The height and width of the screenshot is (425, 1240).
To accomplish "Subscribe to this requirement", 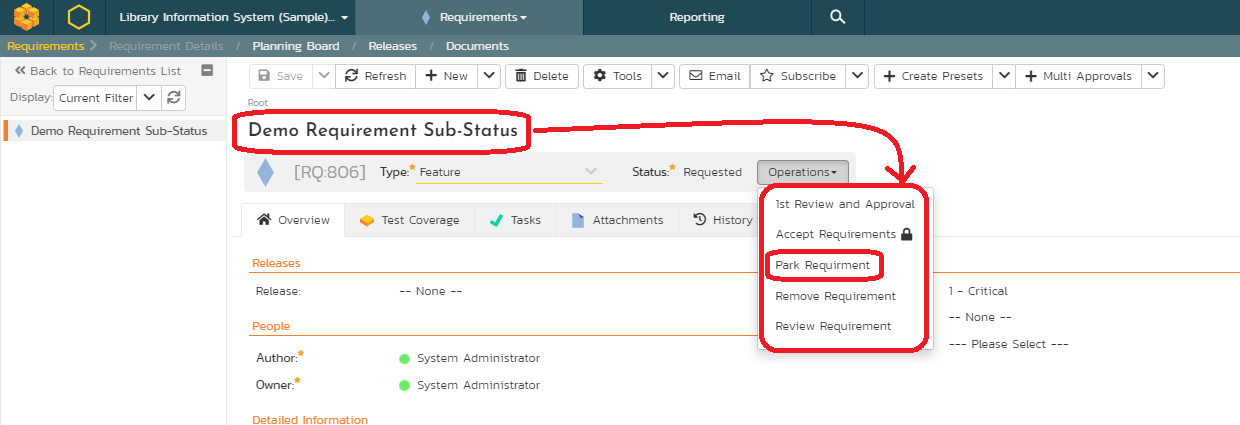I will point(797,76).
